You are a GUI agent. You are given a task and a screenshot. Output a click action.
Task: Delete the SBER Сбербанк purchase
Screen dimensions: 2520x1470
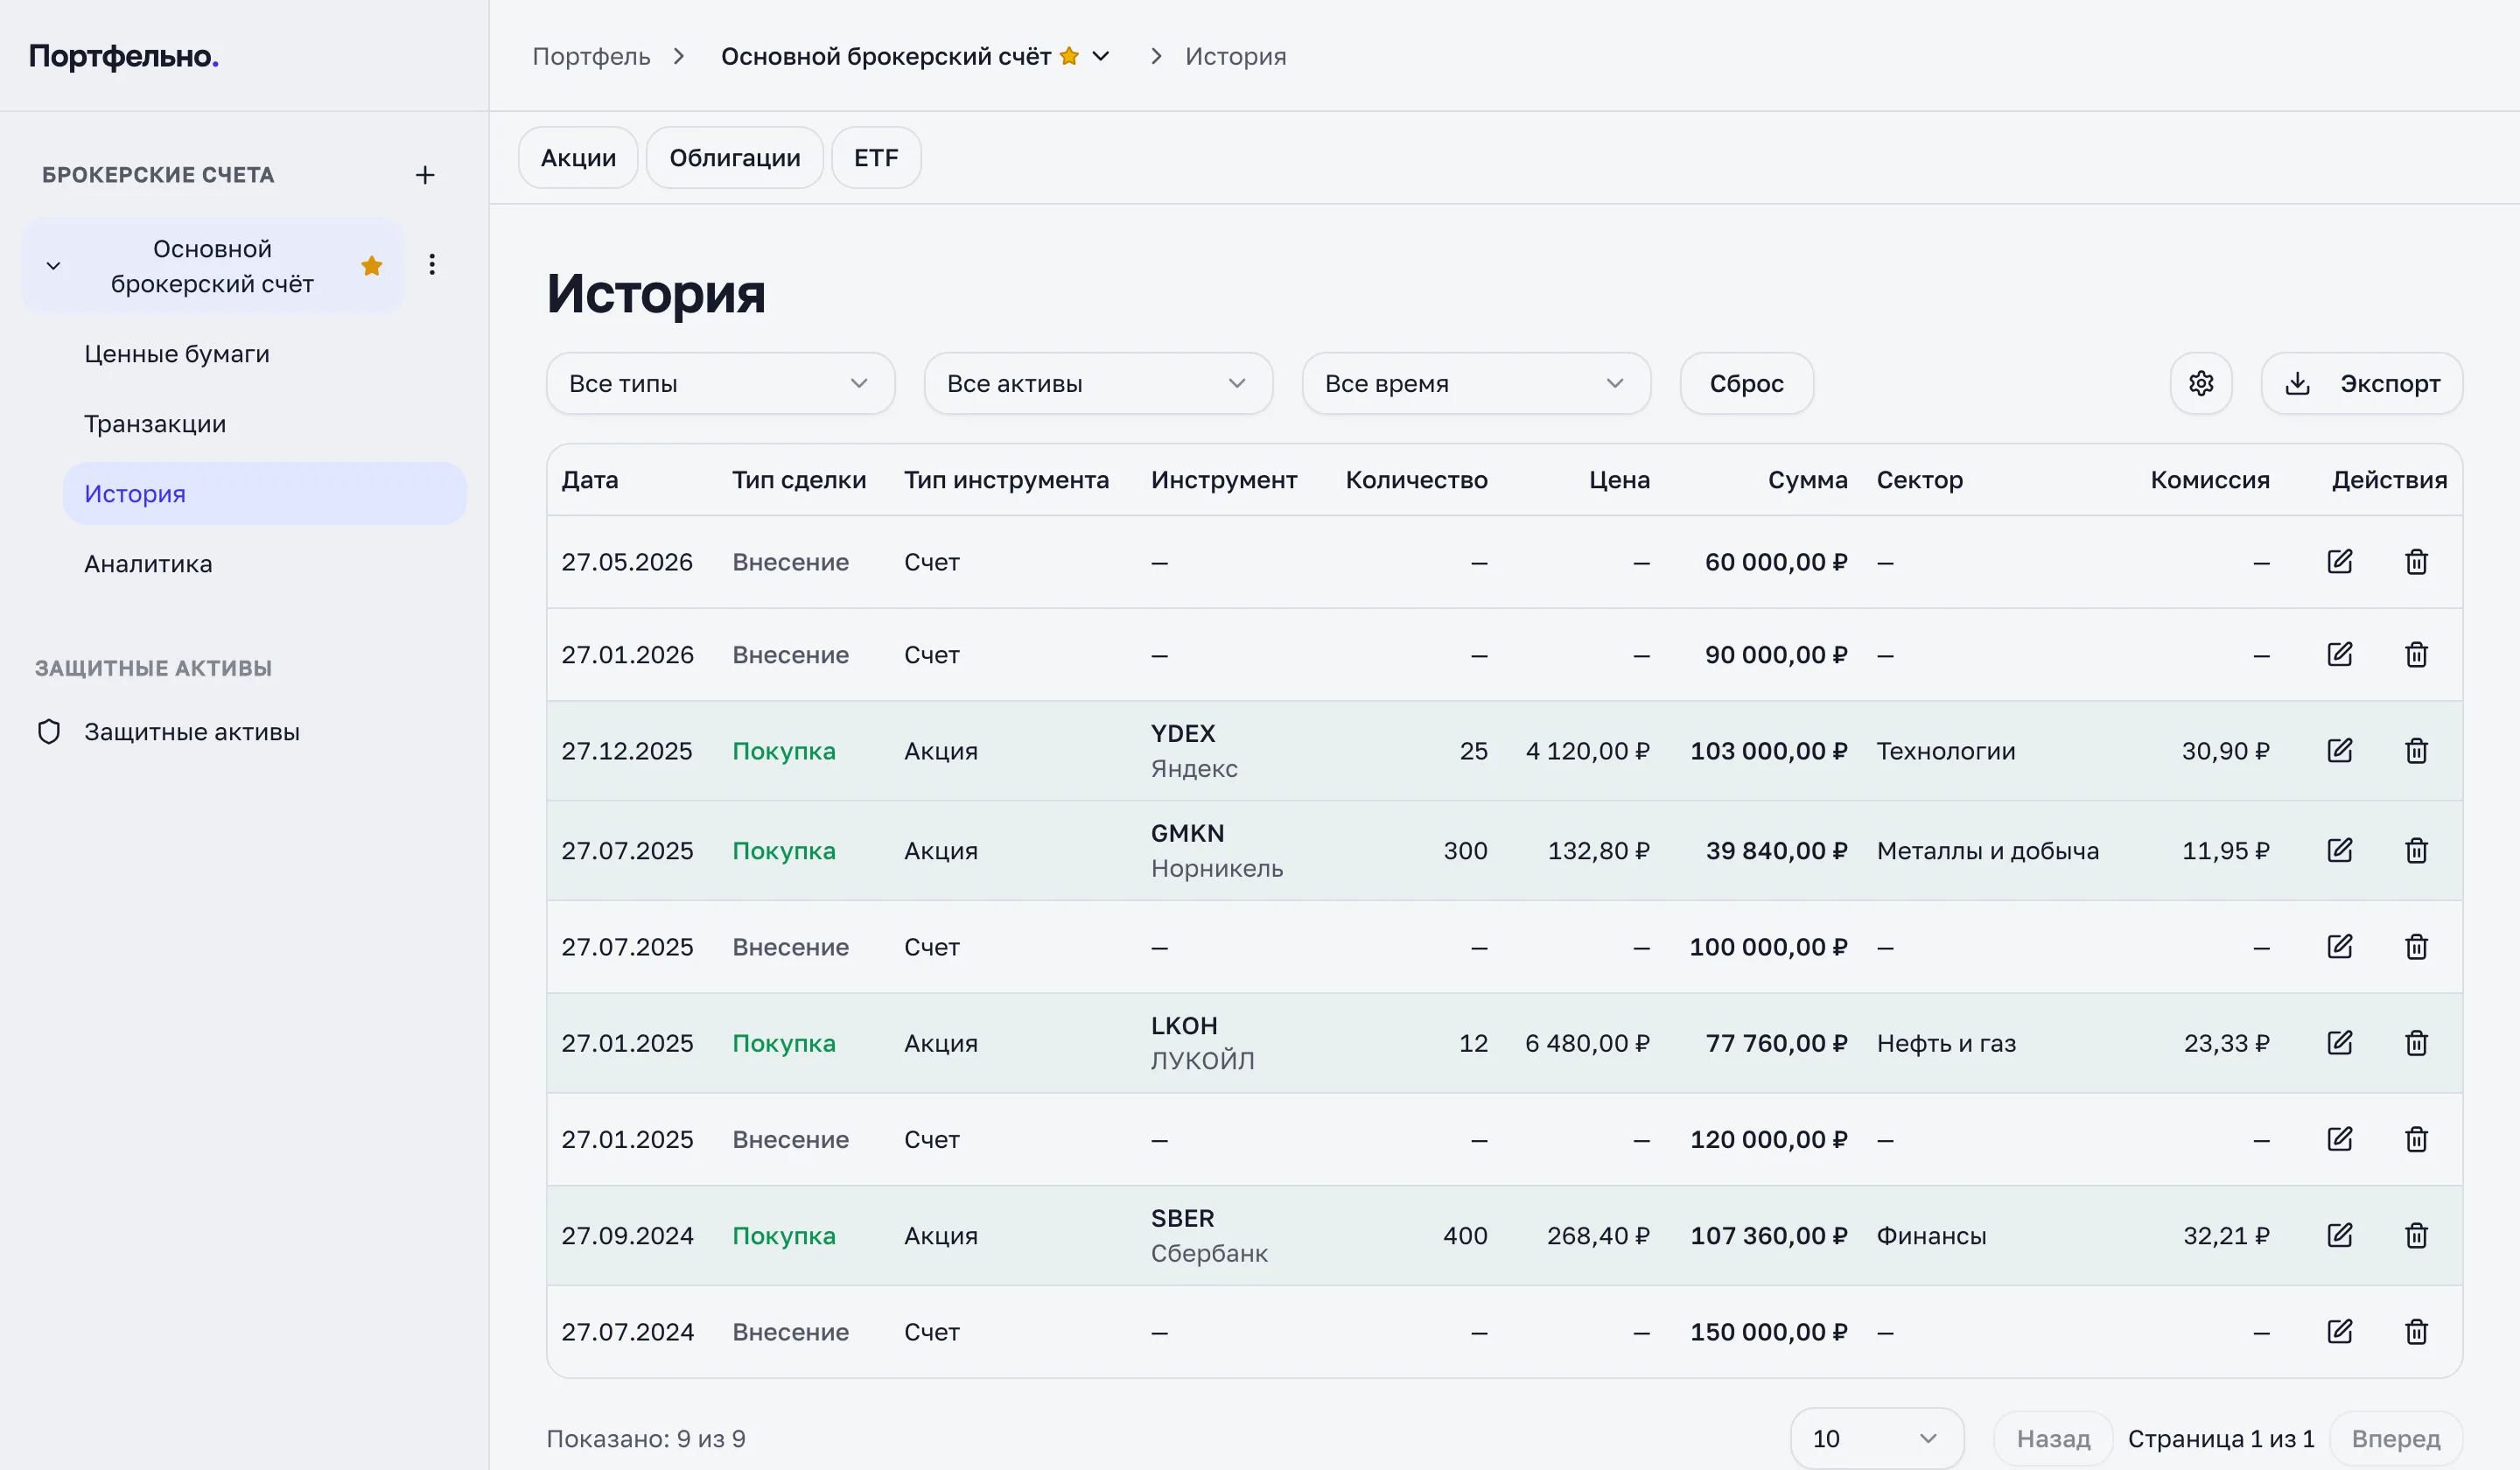click(2416, 1235)
